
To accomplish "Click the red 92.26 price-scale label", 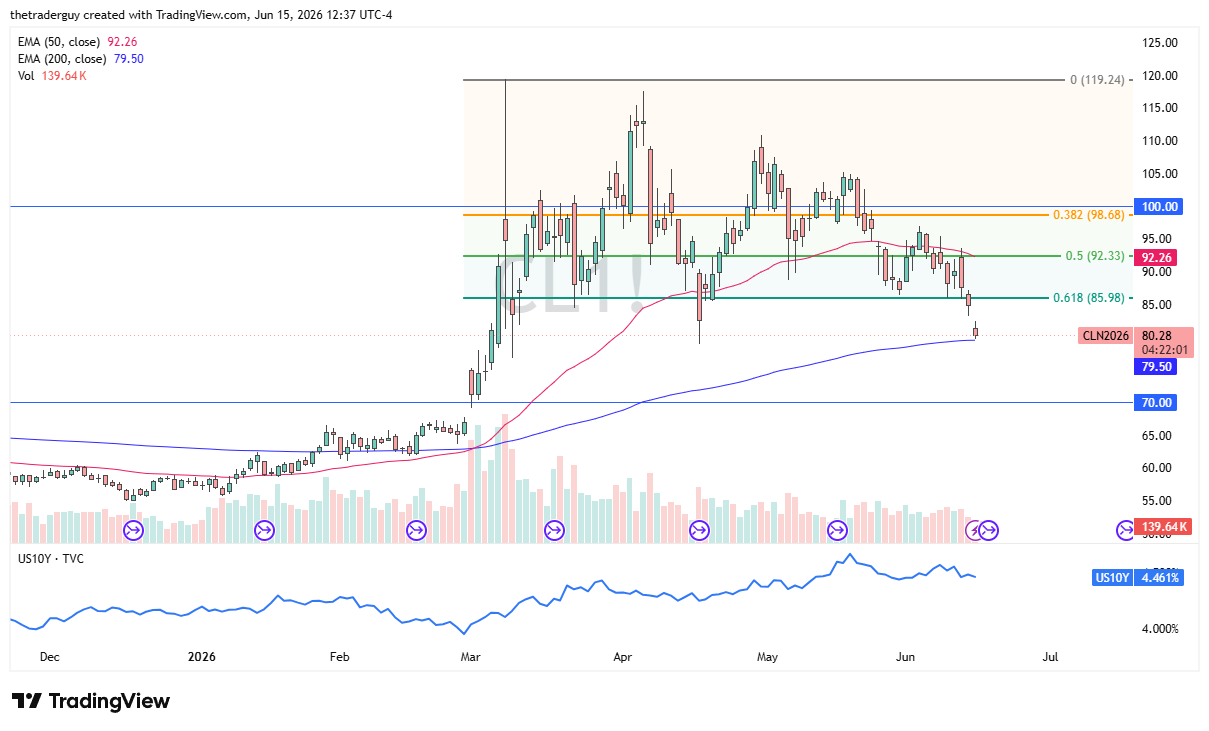I will click(1155, 257).
